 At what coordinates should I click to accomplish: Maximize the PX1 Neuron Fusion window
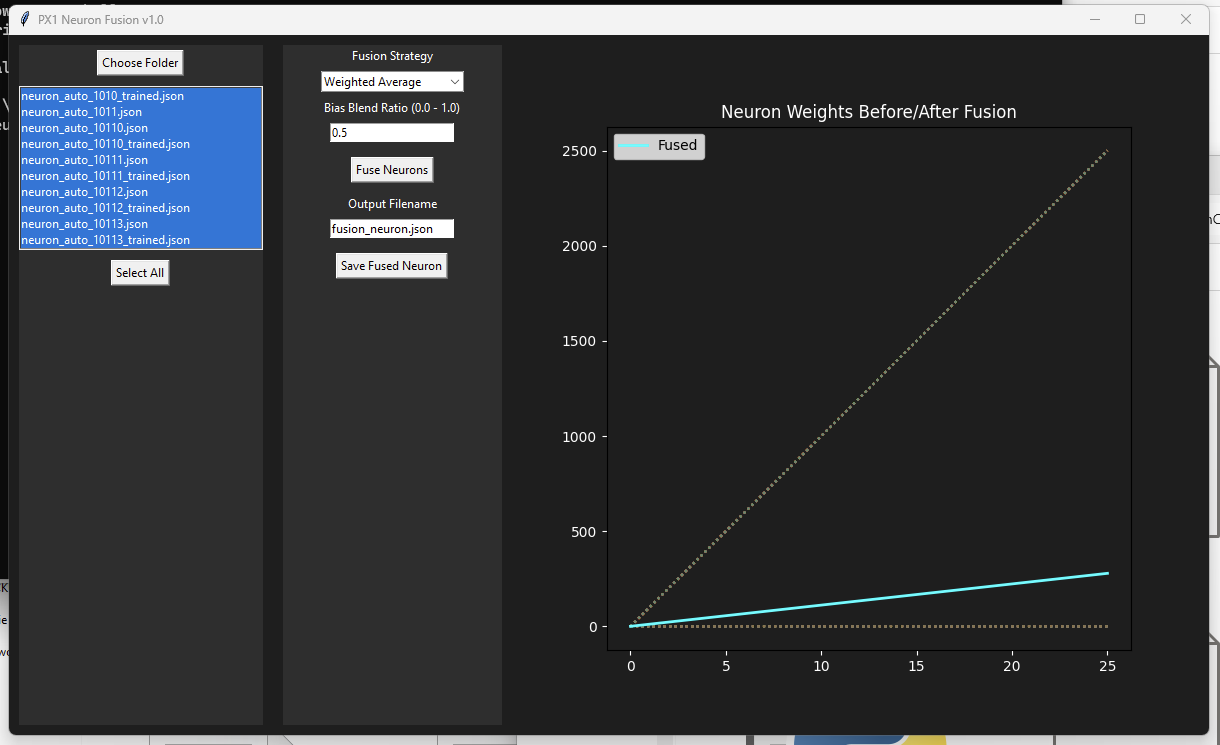pos(1140,19)
